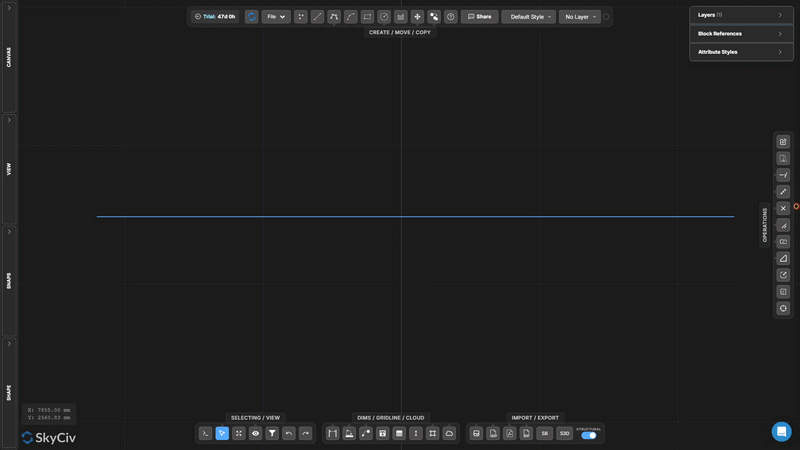
Task: Open the File menu
Action: click(x=276, y=17)
